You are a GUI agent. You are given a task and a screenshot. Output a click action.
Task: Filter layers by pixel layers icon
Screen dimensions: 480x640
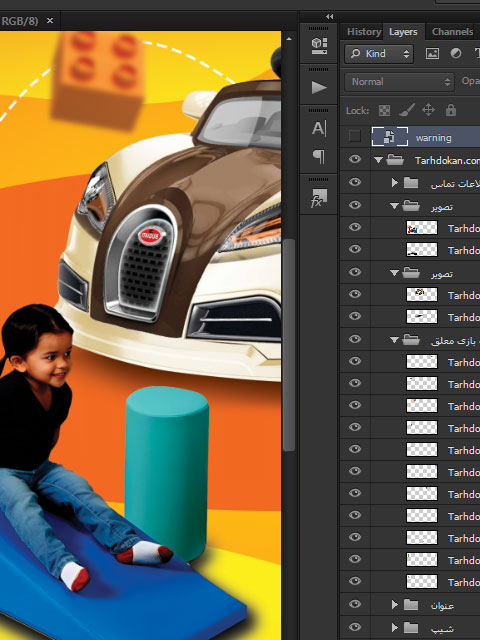432,53
